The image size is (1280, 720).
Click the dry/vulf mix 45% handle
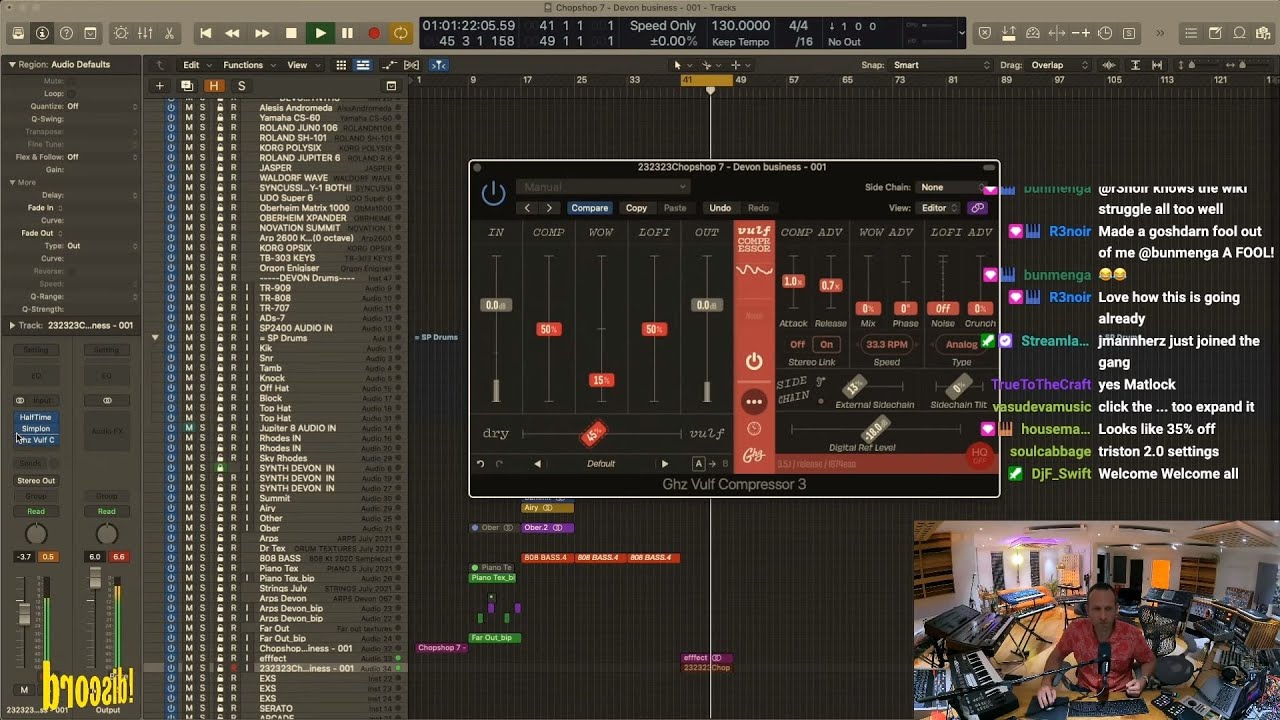(594, 434)
